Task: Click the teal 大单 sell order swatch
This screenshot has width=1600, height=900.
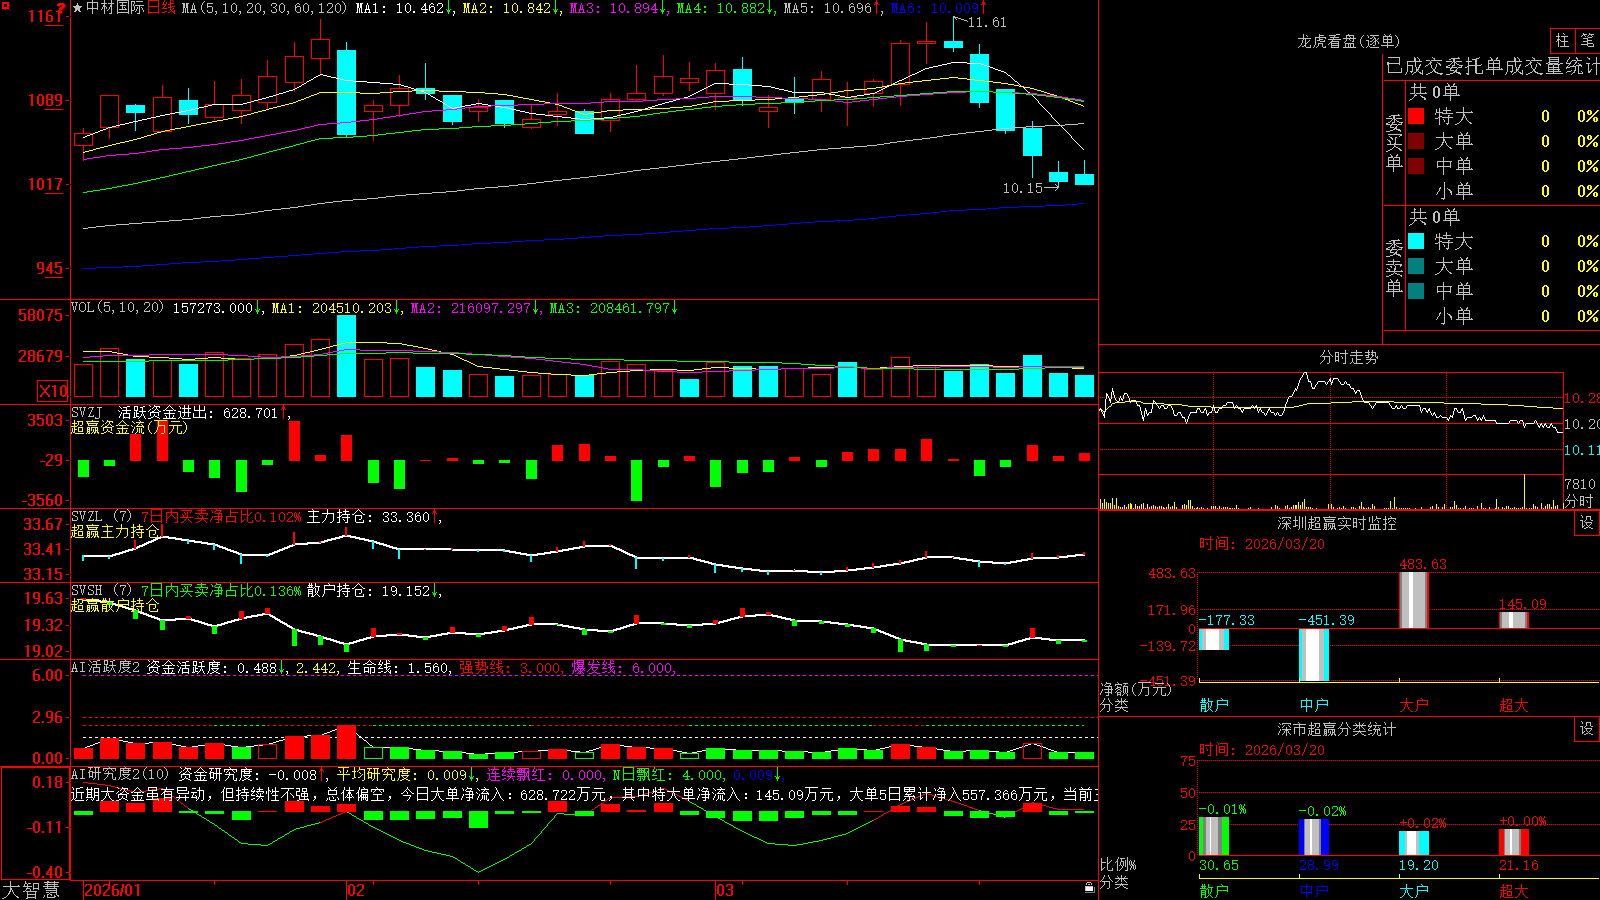Action: pyautogui.click(x=1416, y=266)
